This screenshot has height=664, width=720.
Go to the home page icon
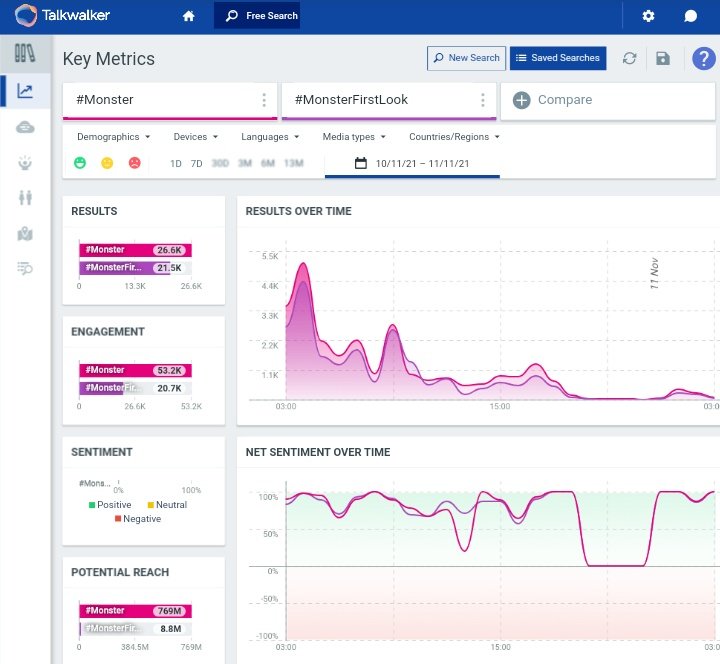click(188, 16)
